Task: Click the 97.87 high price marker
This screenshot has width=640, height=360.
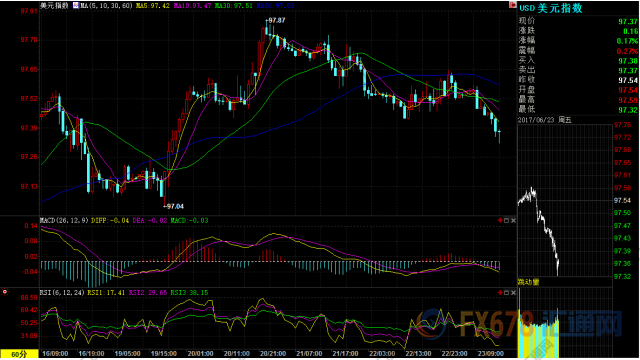Action: pos(276,20)
